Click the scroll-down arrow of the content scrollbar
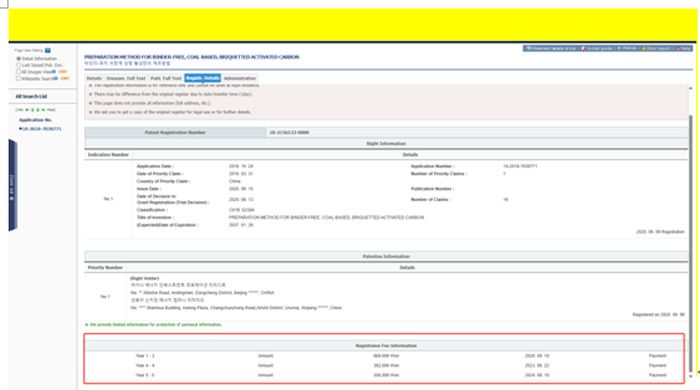The width and height of the screenshot is (700, 390). coord(691,376)
